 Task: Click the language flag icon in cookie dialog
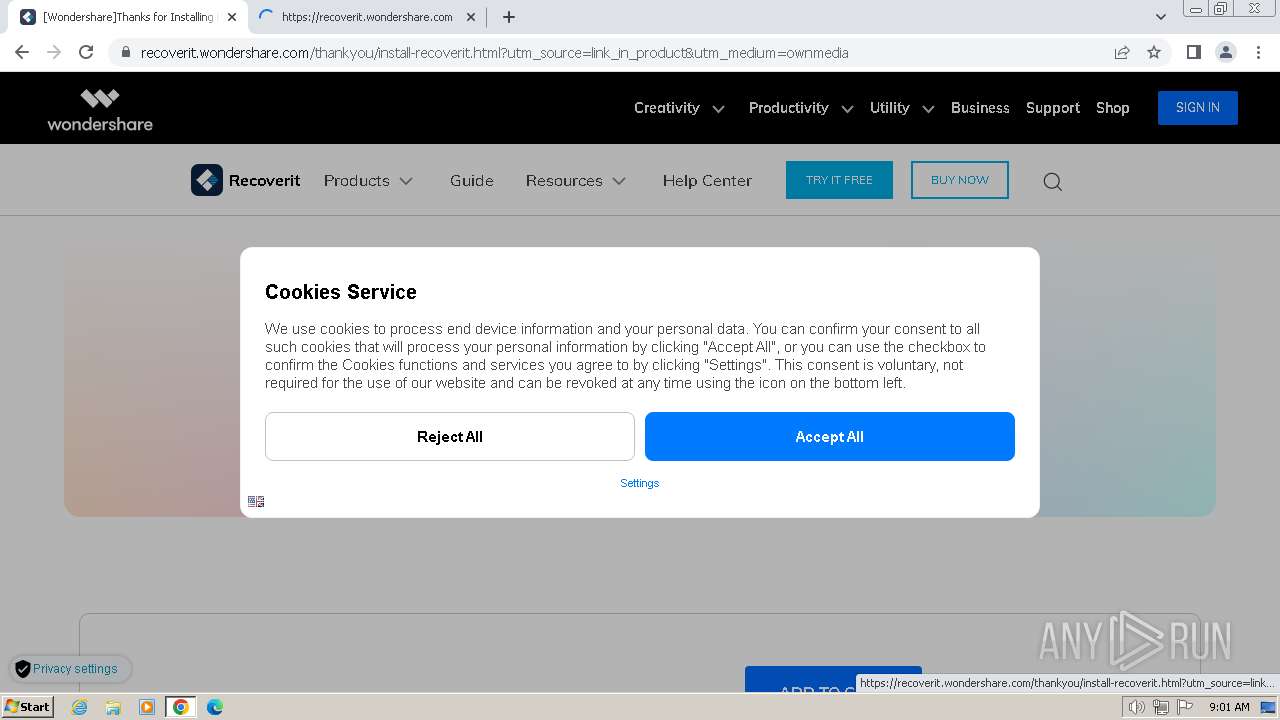click(256, 501)
